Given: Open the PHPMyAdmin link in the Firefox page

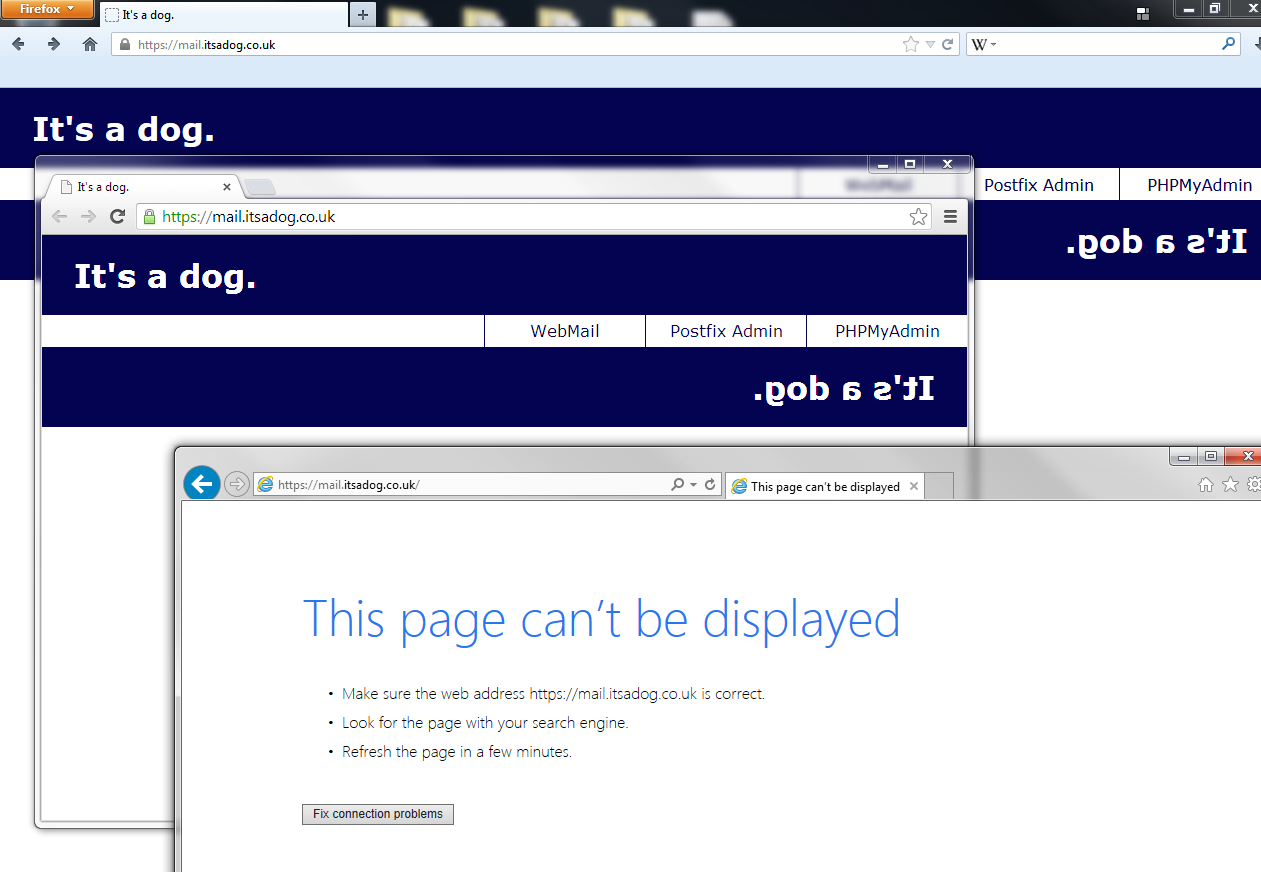Looking at the screenshot, I should (1199, 185).
